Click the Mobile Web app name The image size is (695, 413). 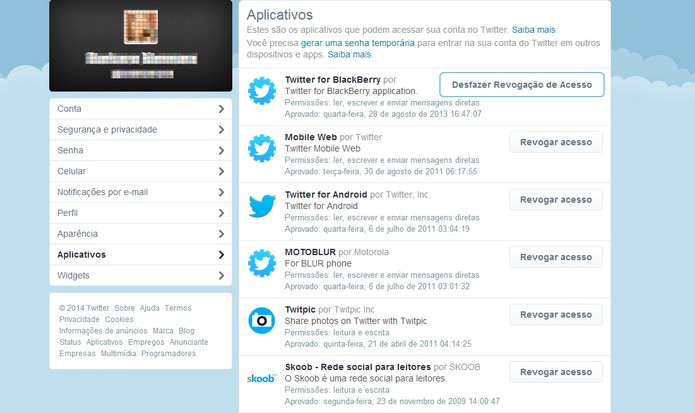point(311,137)
